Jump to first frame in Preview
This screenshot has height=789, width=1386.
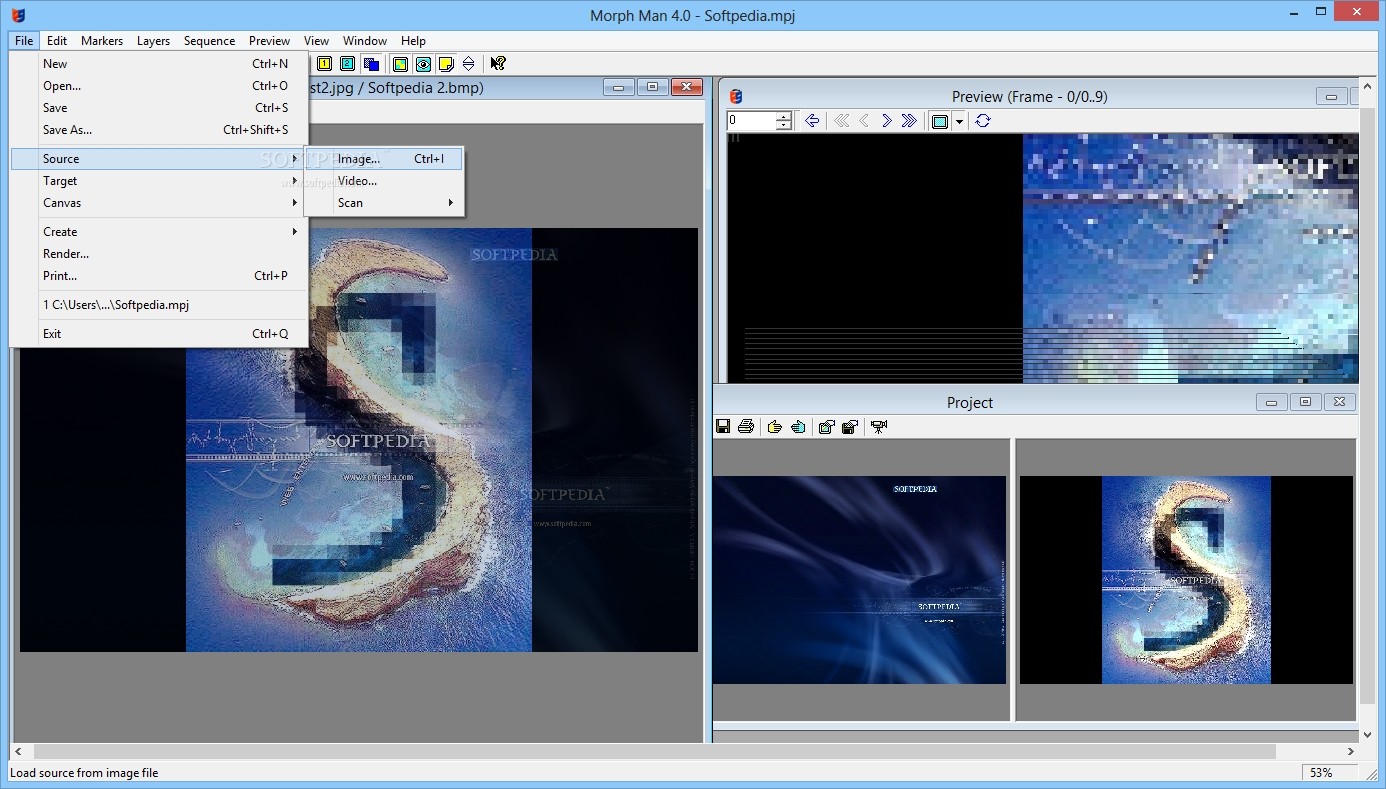point(841,121)
